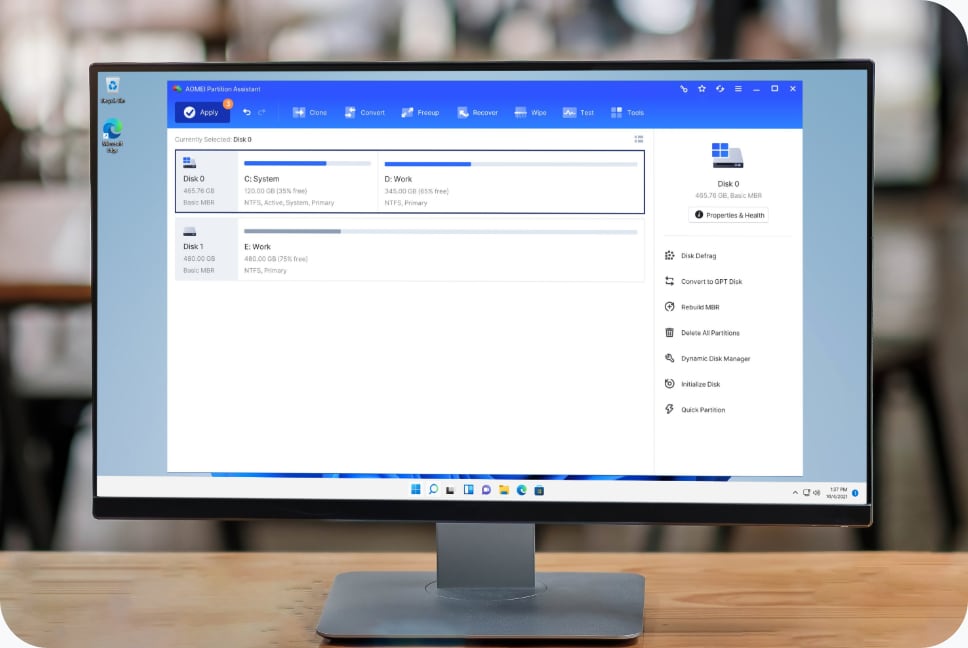968x648 pixels.
Task: Open Properties & Health for Disk 0
Action: (x=728, y=215)
